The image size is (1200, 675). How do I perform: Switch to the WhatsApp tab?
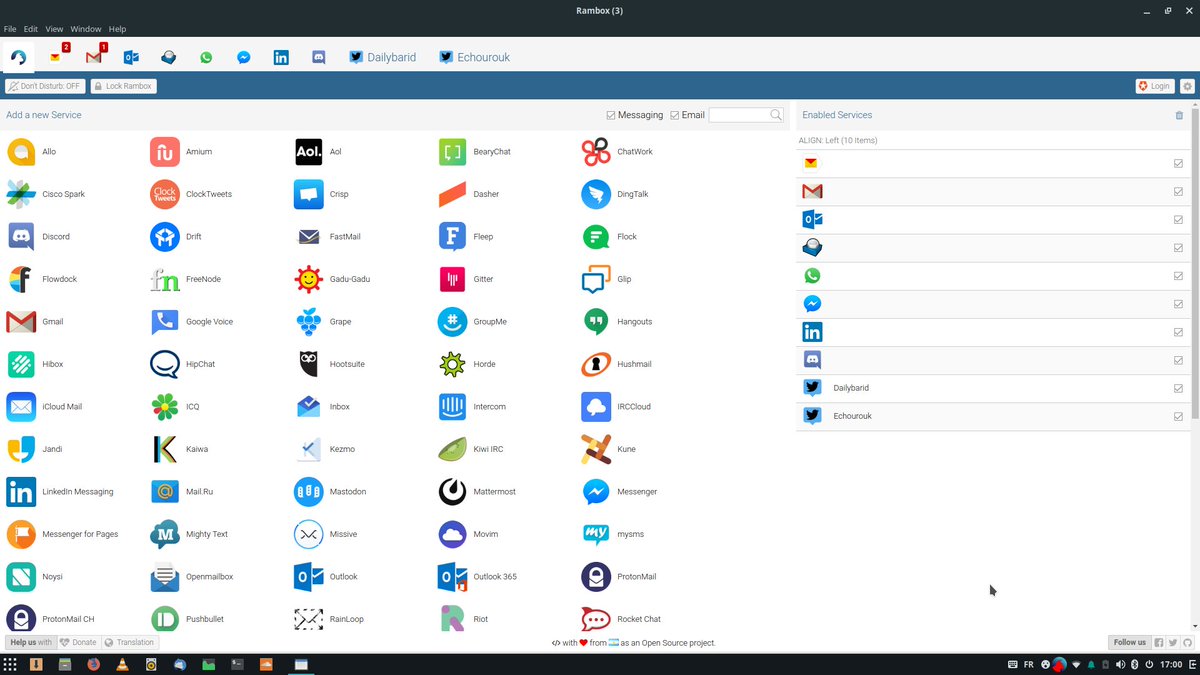point(206,57)
